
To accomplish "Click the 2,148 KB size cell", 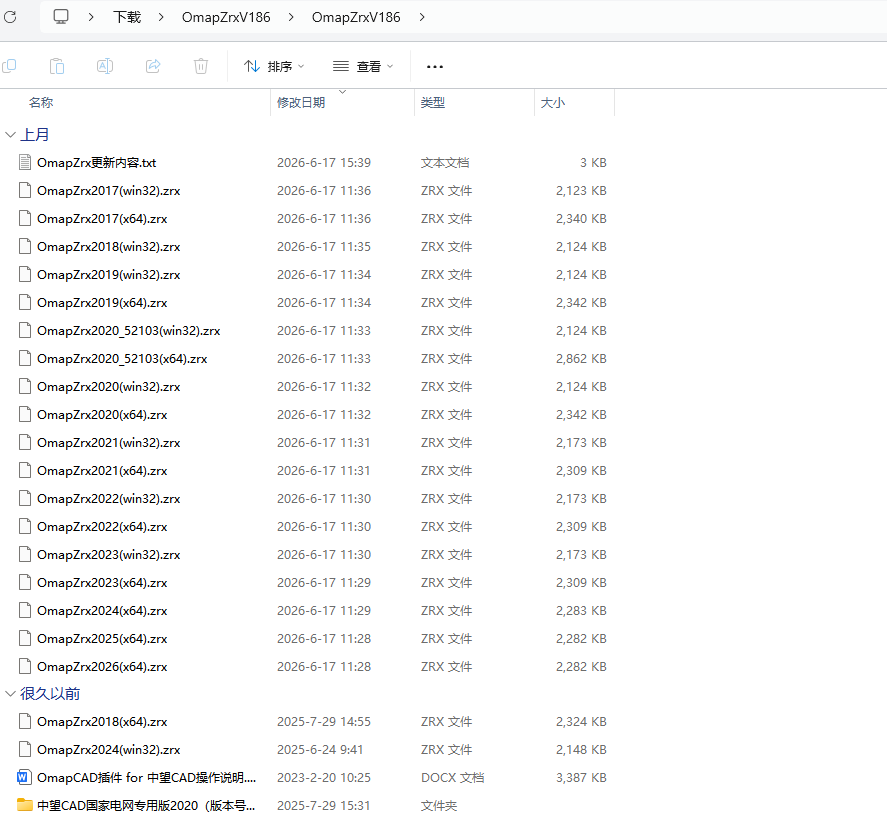I will pos(581,750).
